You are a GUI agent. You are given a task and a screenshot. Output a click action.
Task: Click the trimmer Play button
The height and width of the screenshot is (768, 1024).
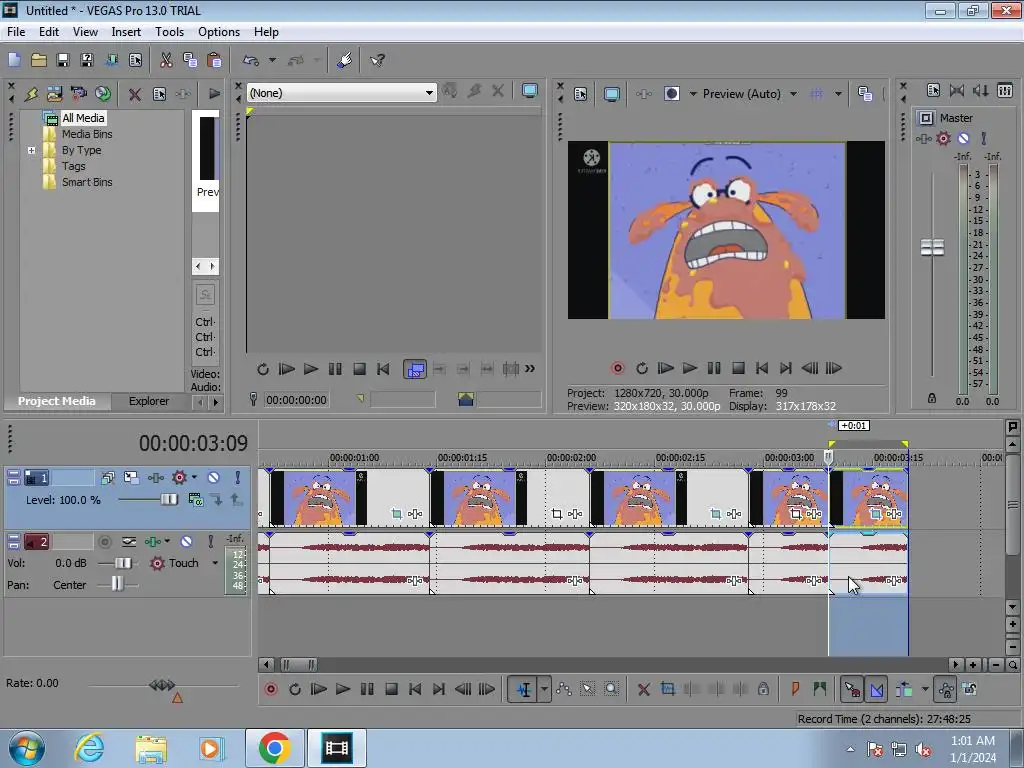pos(311,369)
